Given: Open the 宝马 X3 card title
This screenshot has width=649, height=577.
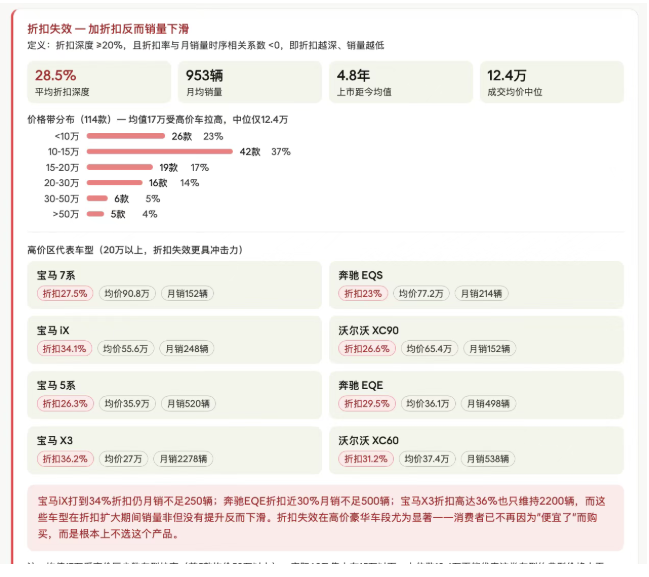Looking at the screenshot, I should (x=55, y=440).
